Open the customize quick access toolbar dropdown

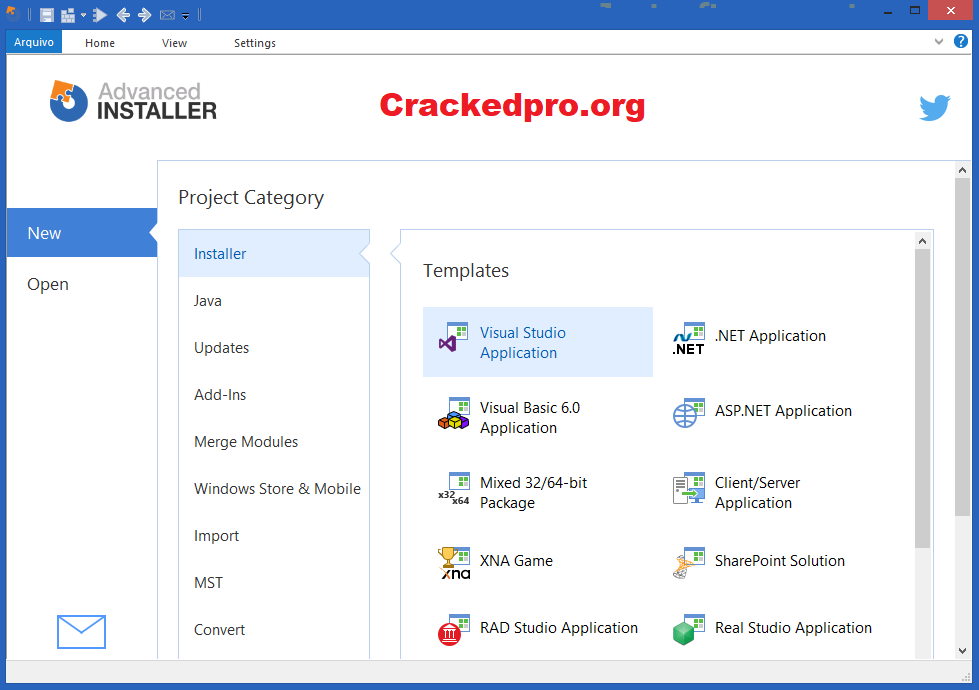(185, 16)
